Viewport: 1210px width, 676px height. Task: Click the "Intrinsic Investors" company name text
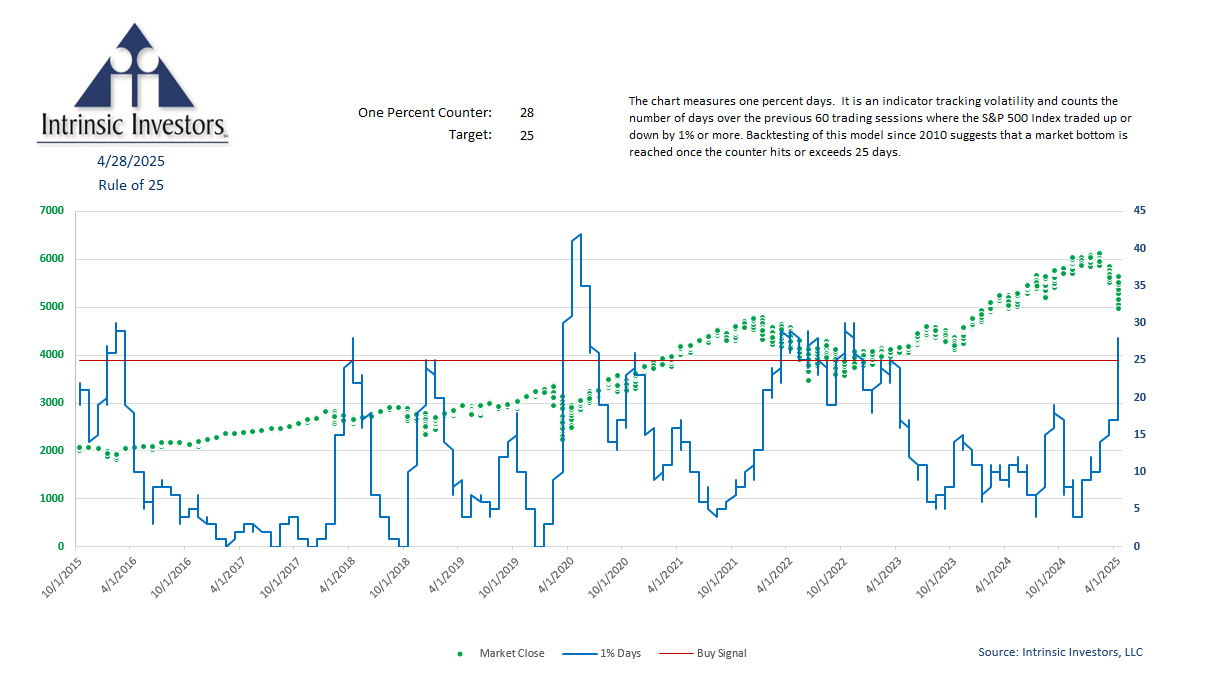tap(132, 125)
